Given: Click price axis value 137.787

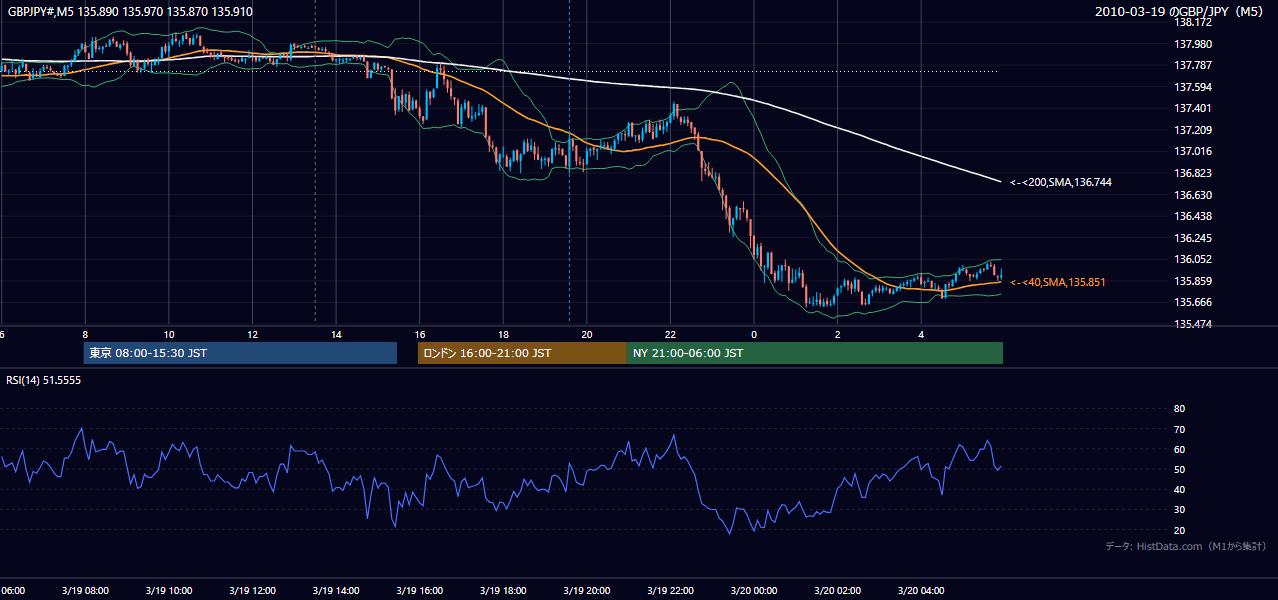Looking at the screenshot, I should pyautogui.click(x=1193, y=65).
